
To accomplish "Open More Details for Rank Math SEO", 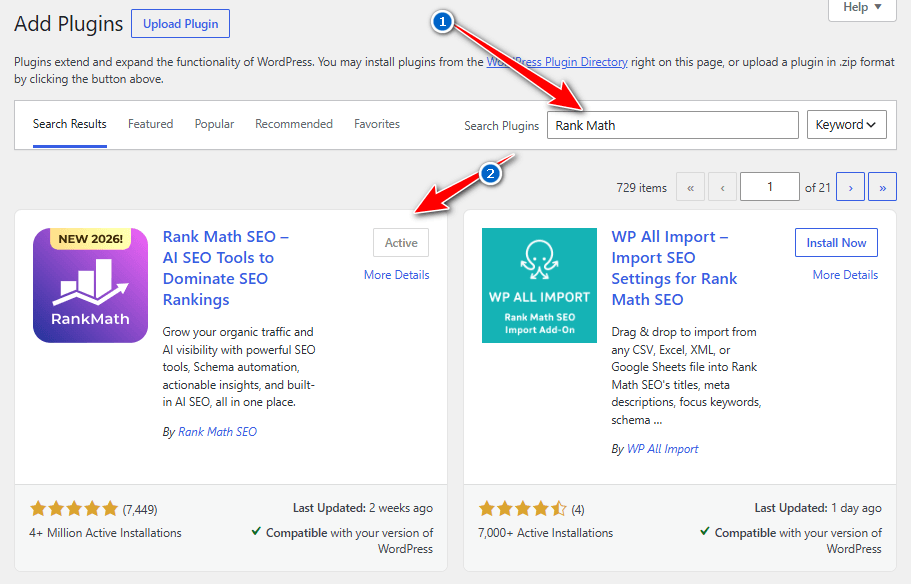I will coord(396,275).
